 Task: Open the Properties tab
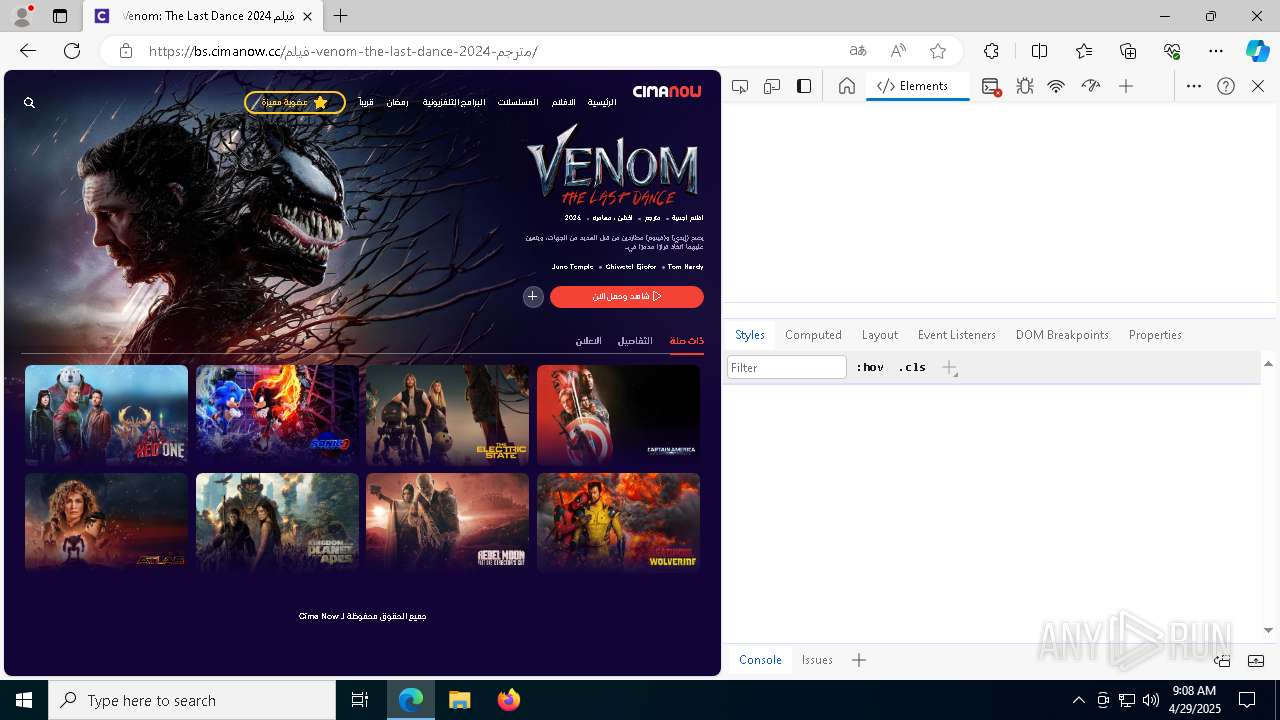[x=1155, y=335]
